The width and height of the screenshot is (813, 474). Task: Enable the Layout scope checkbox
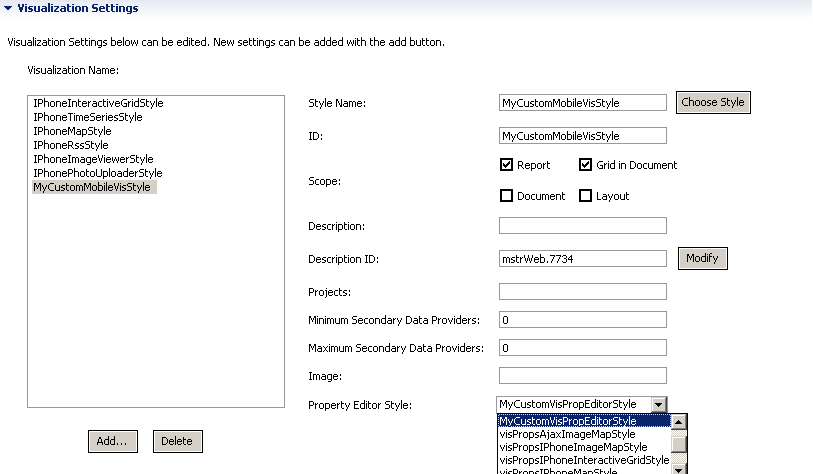[x=585, y=196]
